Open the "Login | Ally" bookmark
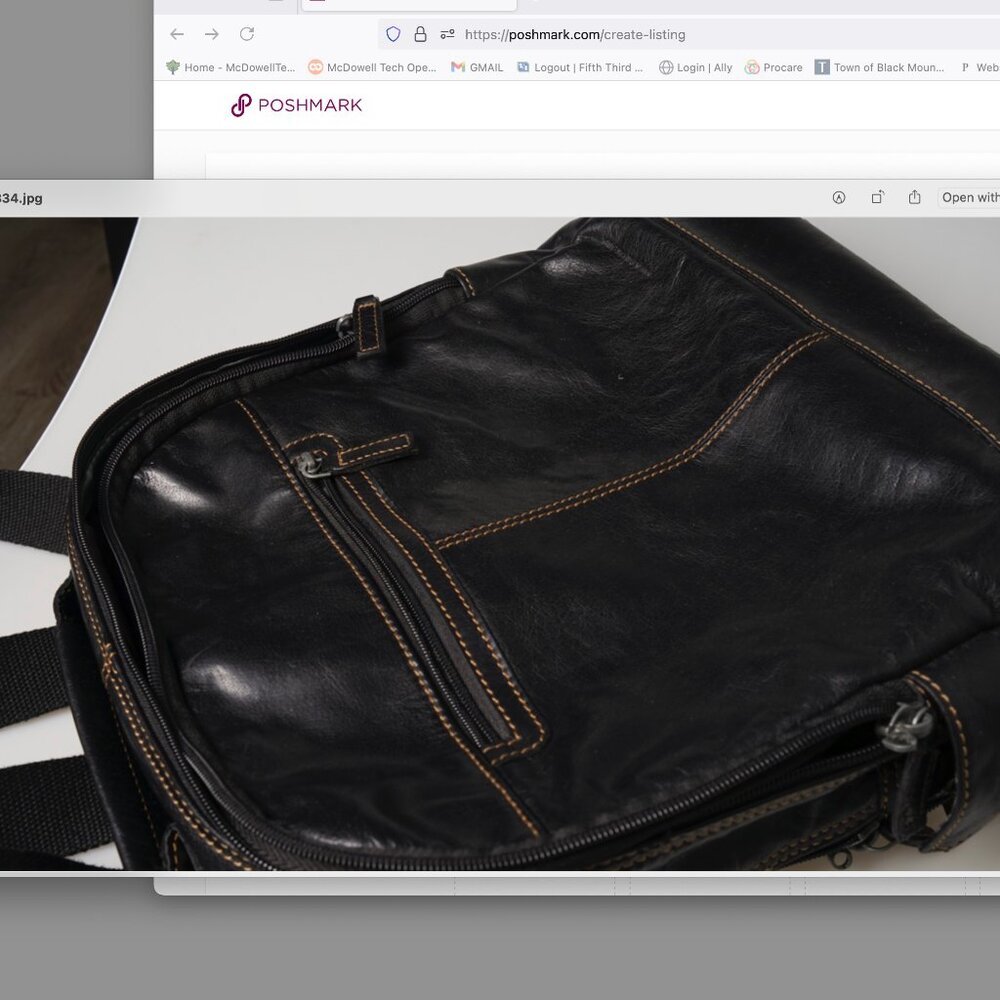Image resolution: width=1000 pixels, height=1000 pixels. click(694, 67)
